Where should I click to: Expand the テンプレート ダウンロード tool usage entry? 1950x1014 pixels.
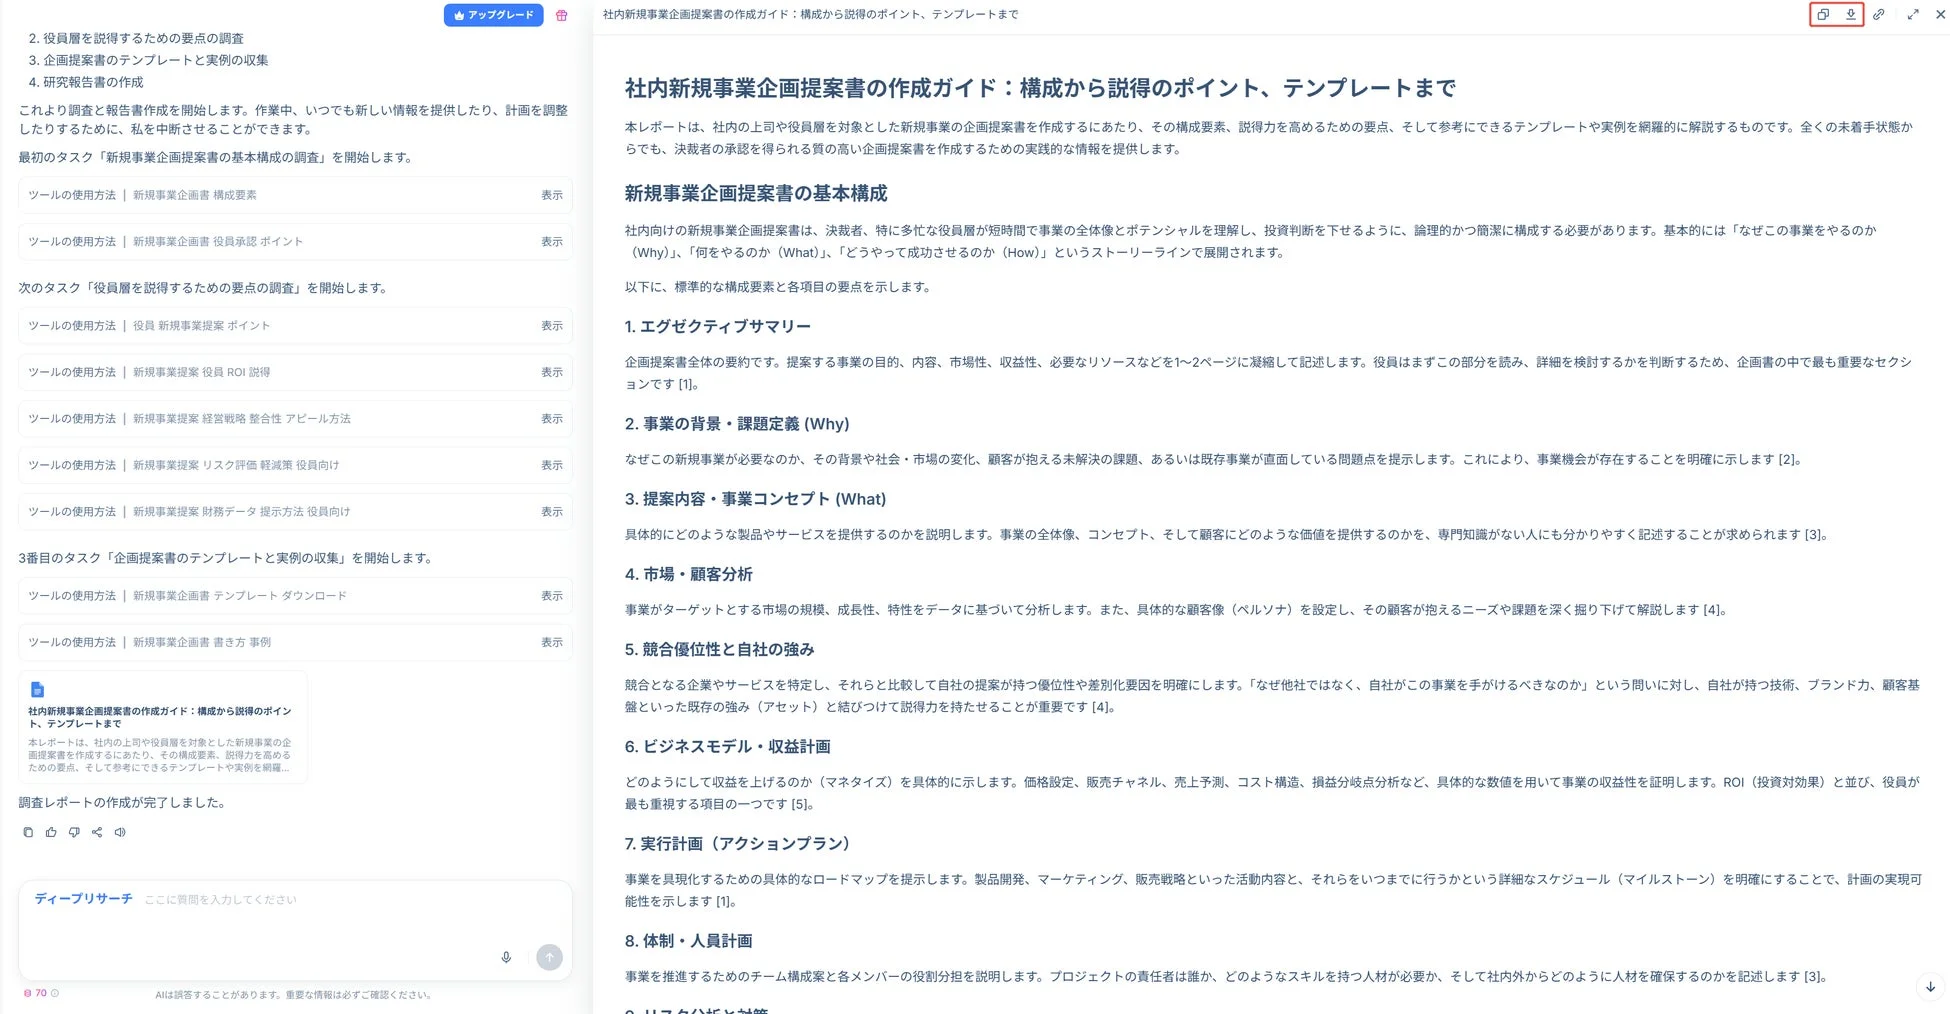pos(552,595)
